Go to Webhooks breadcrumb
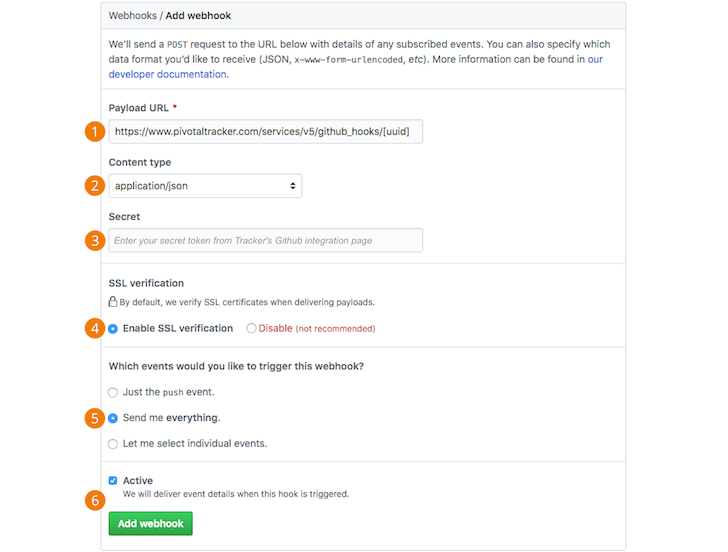This screenshot has width=728, height=552. [132, 16]
